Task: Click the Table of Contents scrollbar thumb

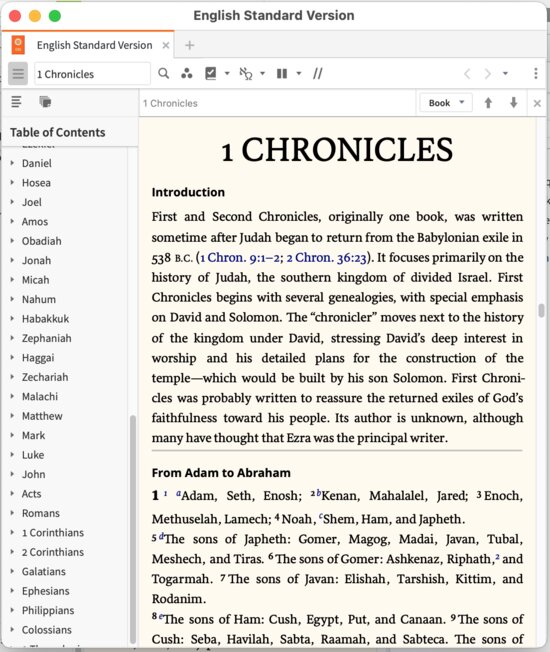Action: (133, 529)
